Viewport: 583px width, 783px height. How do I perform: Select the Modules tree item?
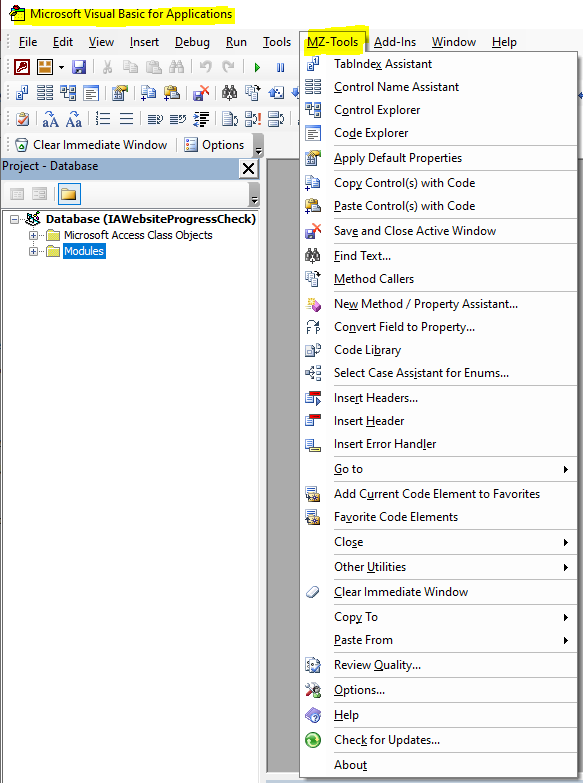pos(84,251)
